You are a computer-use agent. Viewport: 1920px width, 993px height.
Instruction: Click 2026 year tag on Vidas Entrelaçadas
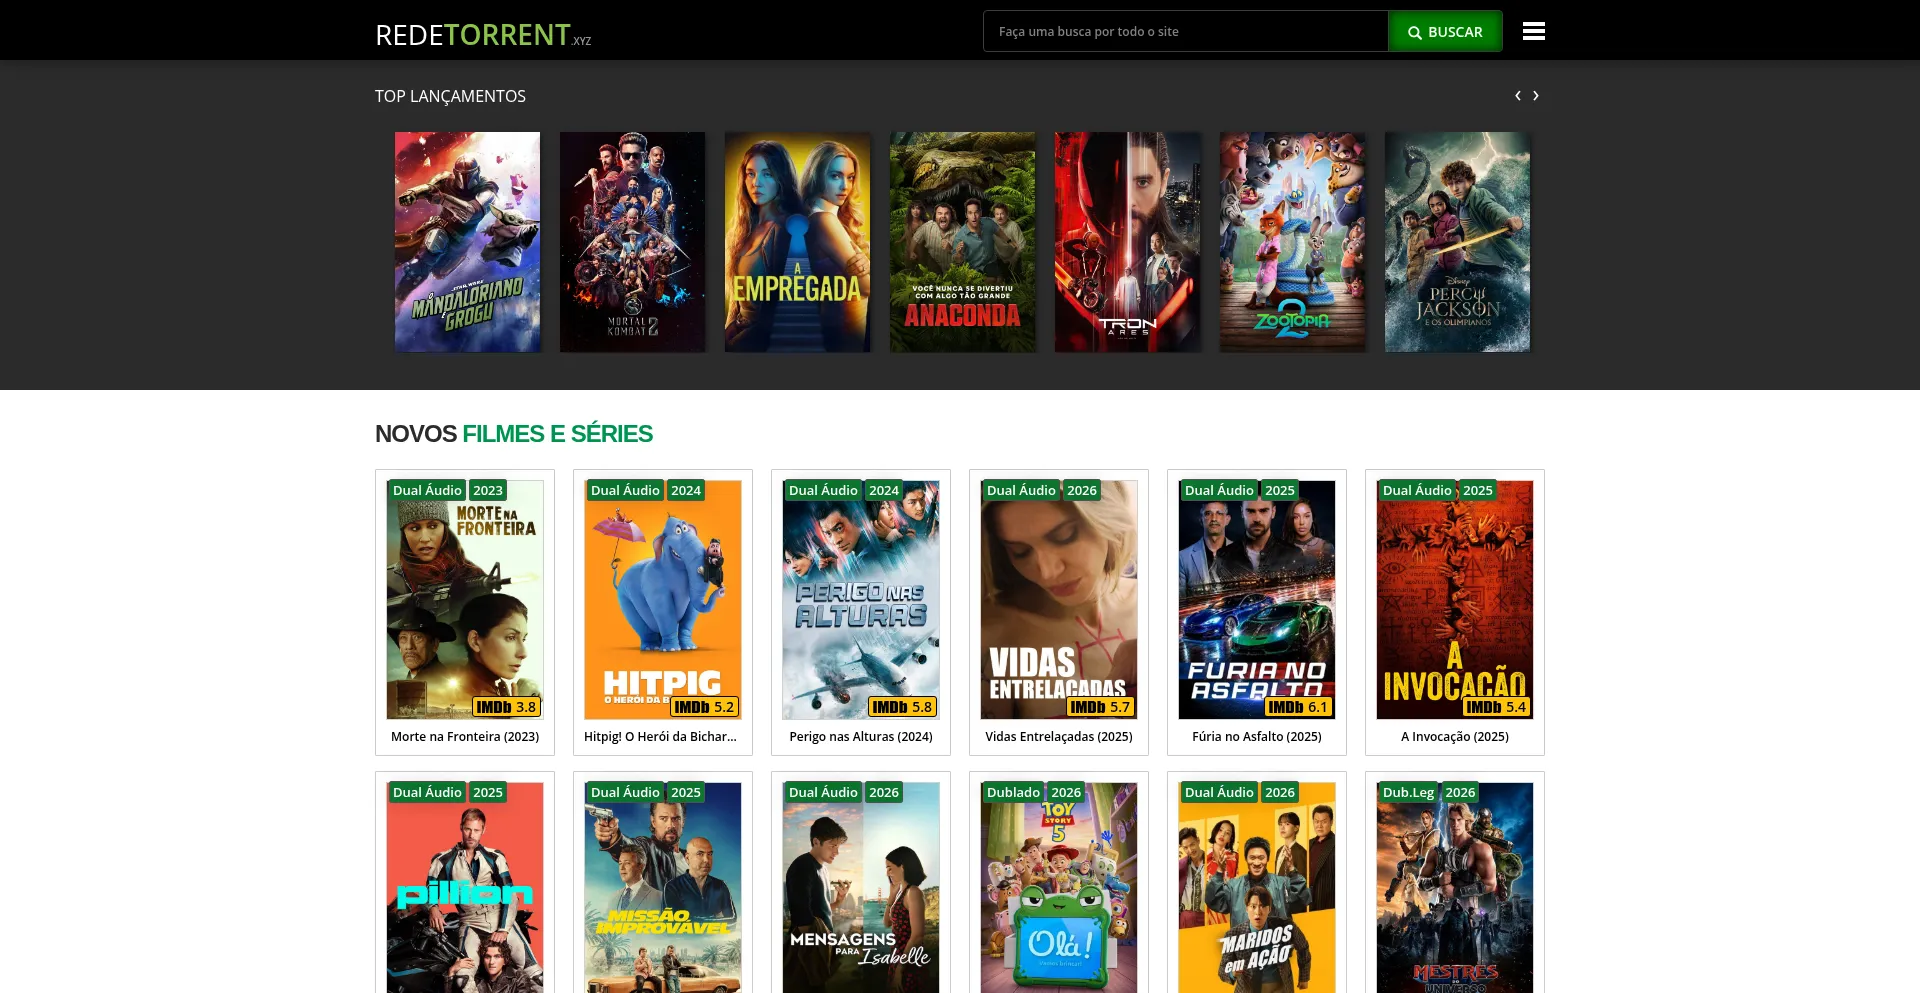pyautogui.click(x=1082, y=491)
